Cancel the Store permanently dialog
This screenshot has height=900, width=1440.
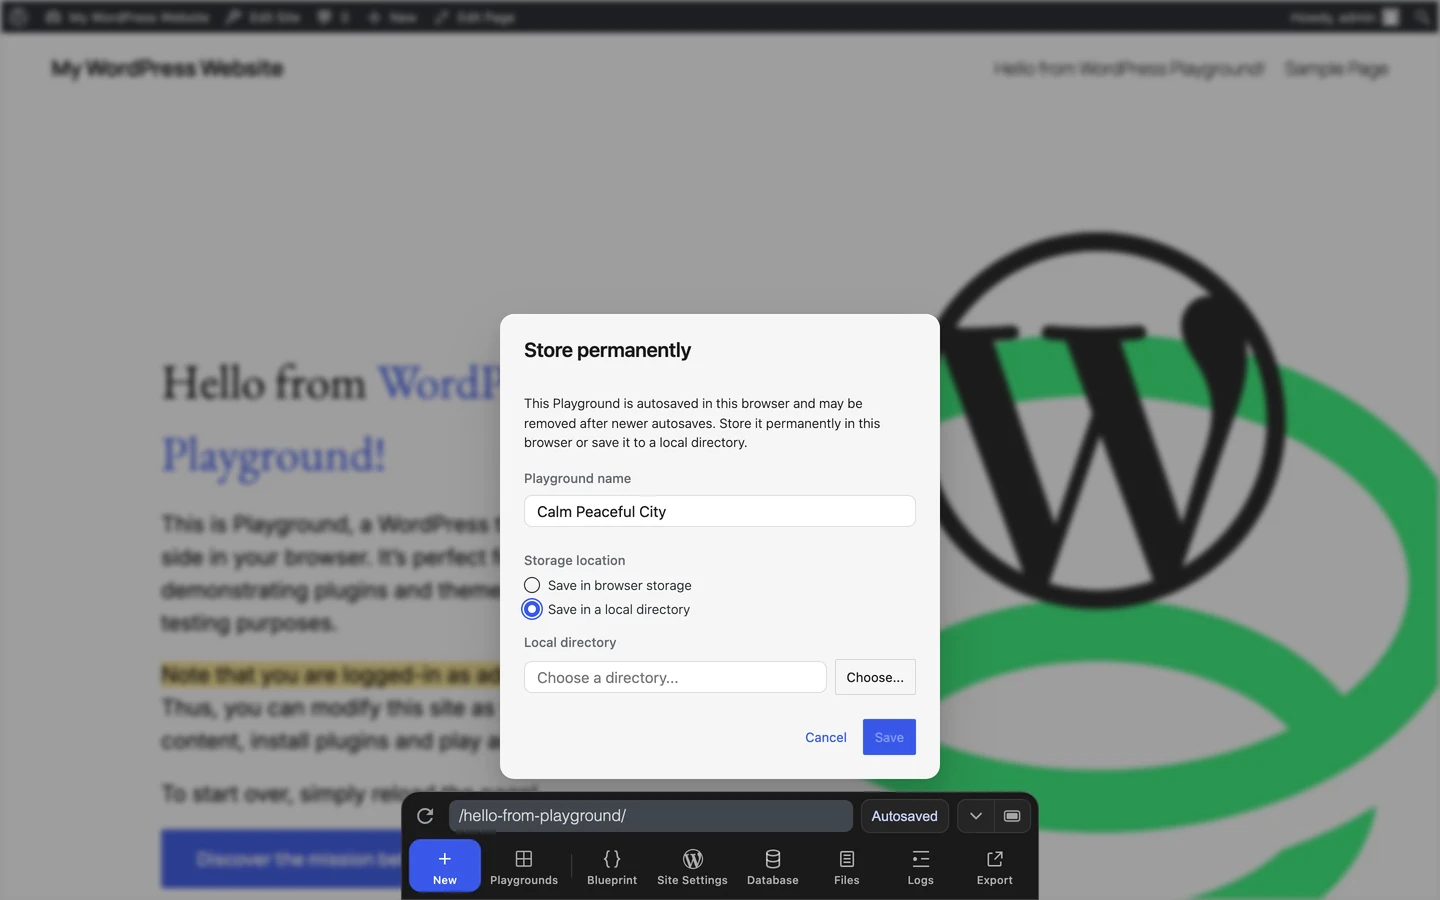point(826,737)
